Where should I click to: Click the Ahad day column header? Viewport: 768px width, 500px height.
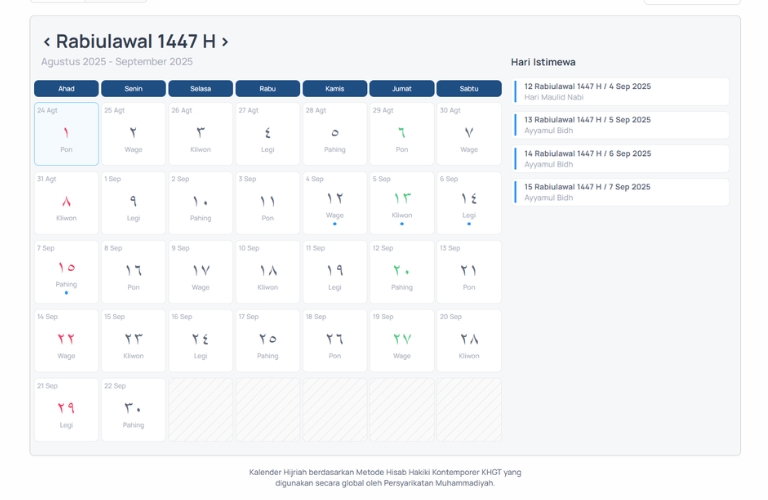coord(66,89)
